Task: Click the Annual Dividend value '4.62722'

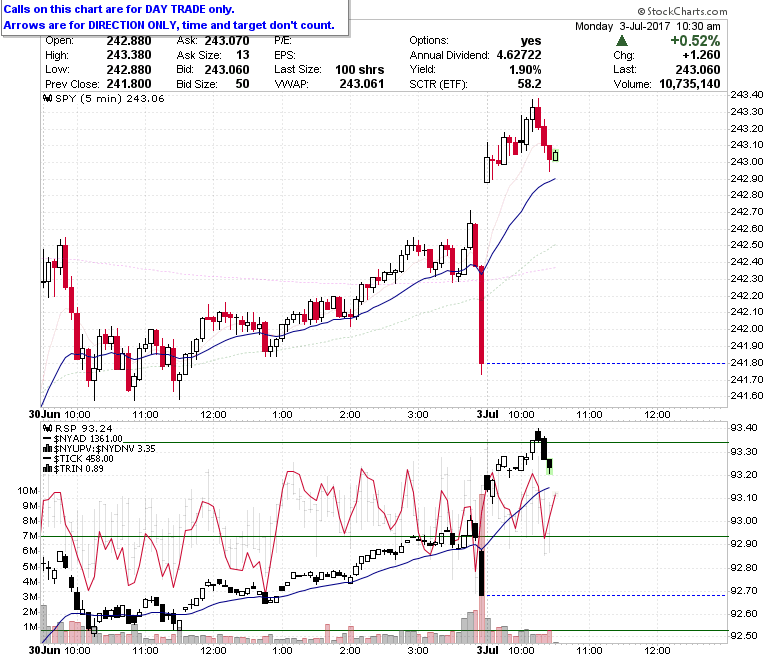Action: point(519,55)
